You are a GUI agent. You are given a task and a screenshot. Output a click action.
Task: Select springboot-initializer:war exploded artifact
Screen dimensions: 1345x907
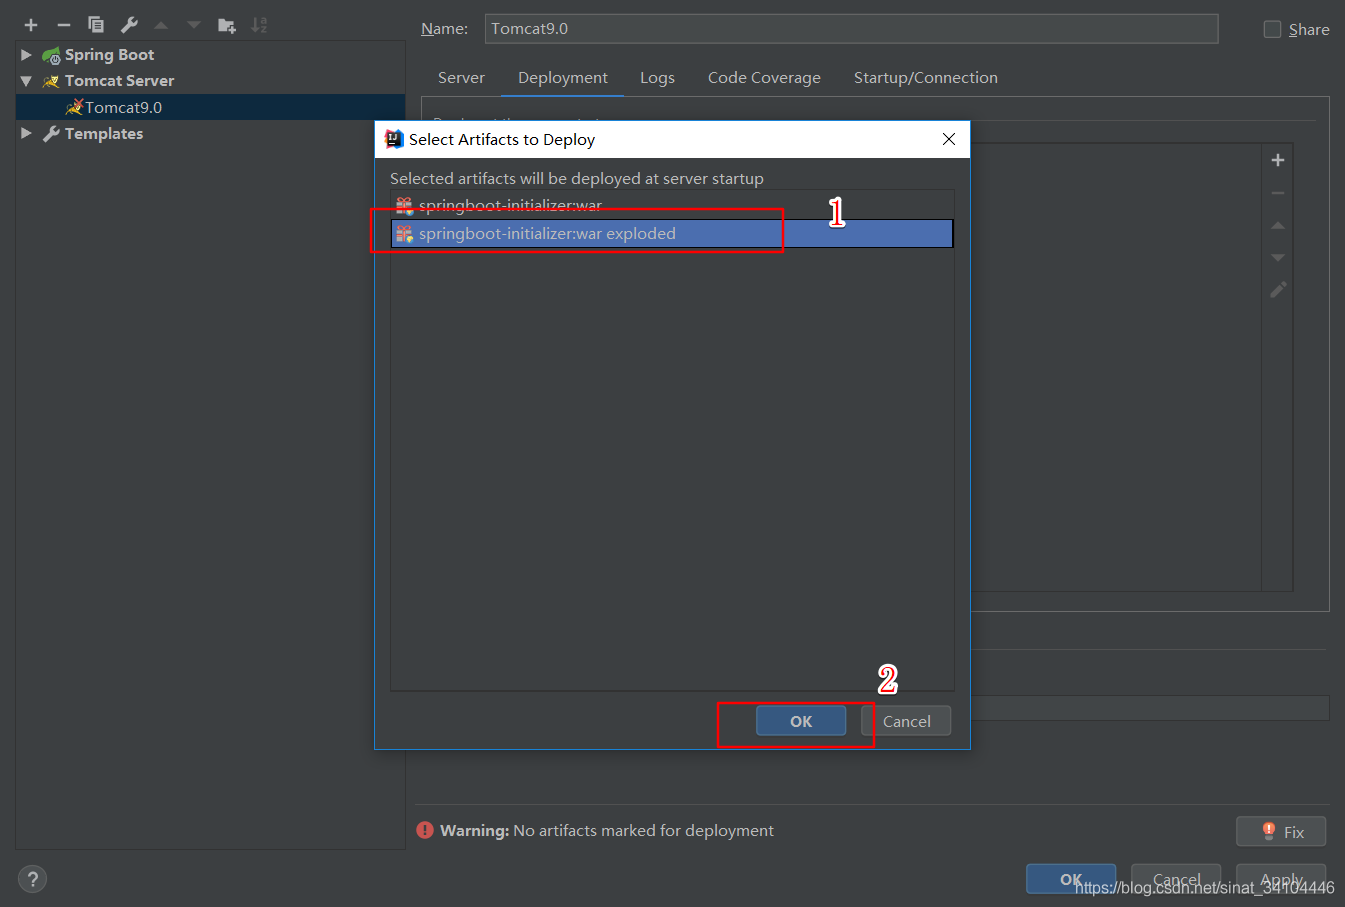tap(547, 234)
